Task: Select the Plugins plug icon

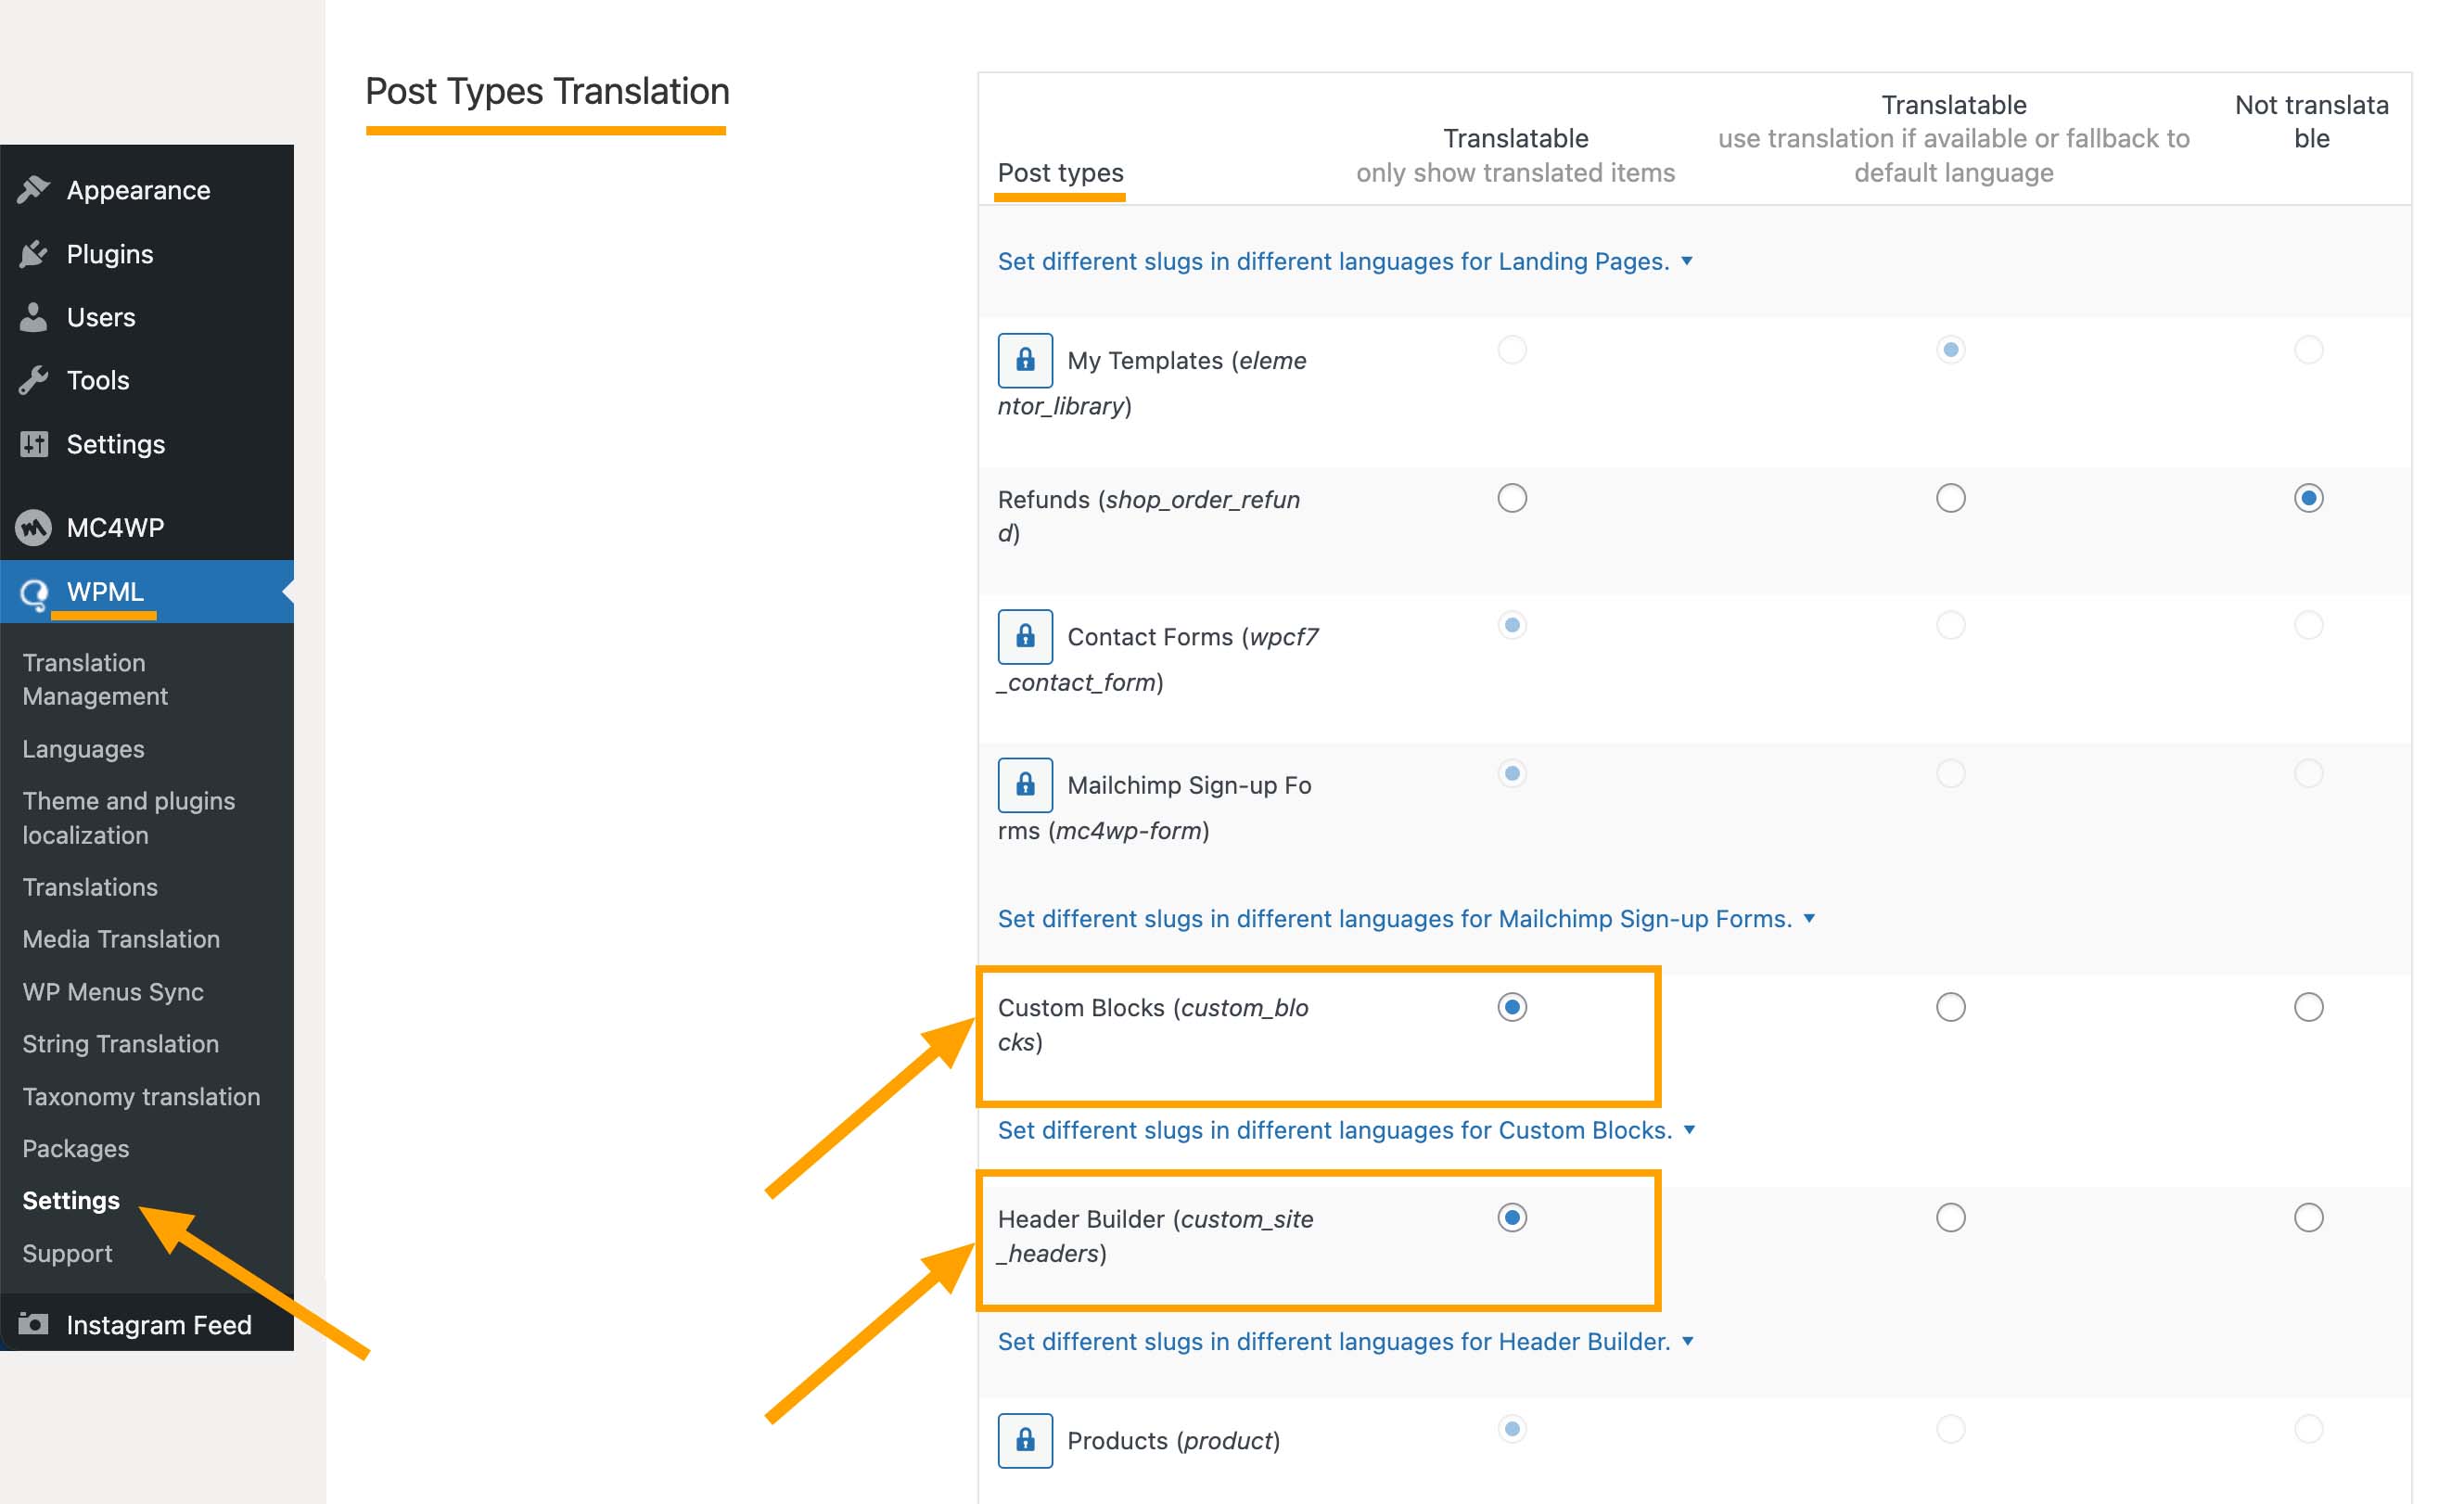Action: 33,253
